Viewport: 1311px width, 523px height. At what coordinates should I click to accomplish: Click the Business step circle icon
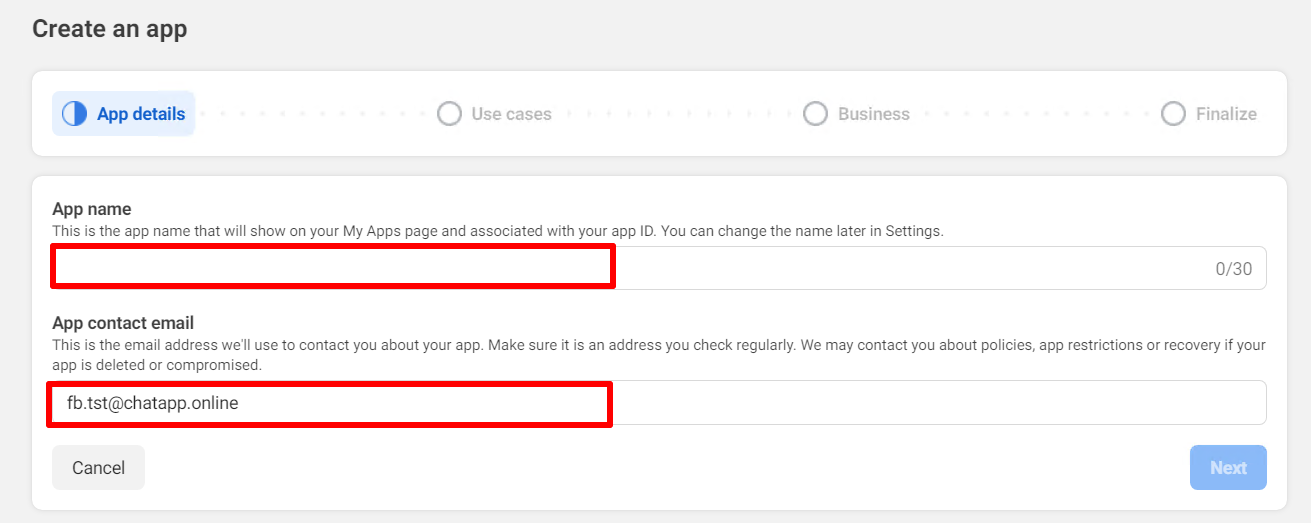click(x=815, y=114)
